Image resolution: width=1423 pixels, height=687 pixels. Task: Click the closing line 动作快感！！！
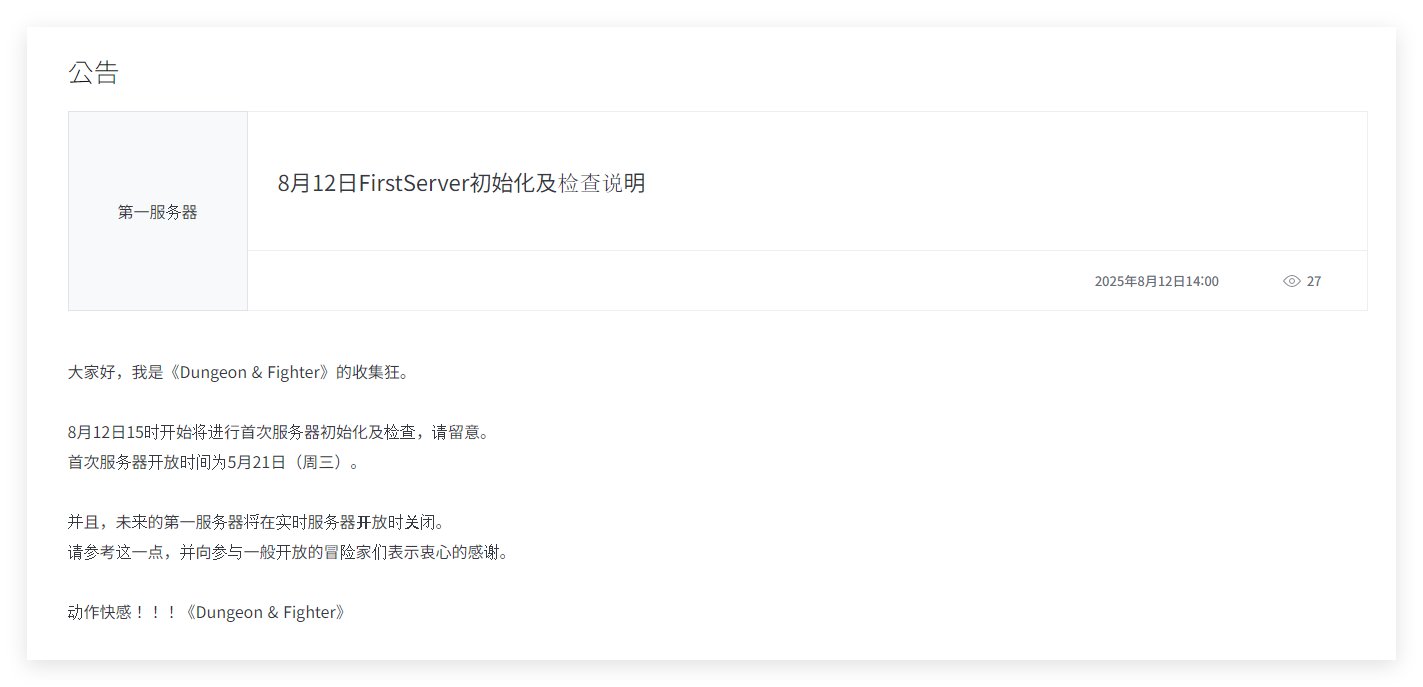[x=207, y=612]
